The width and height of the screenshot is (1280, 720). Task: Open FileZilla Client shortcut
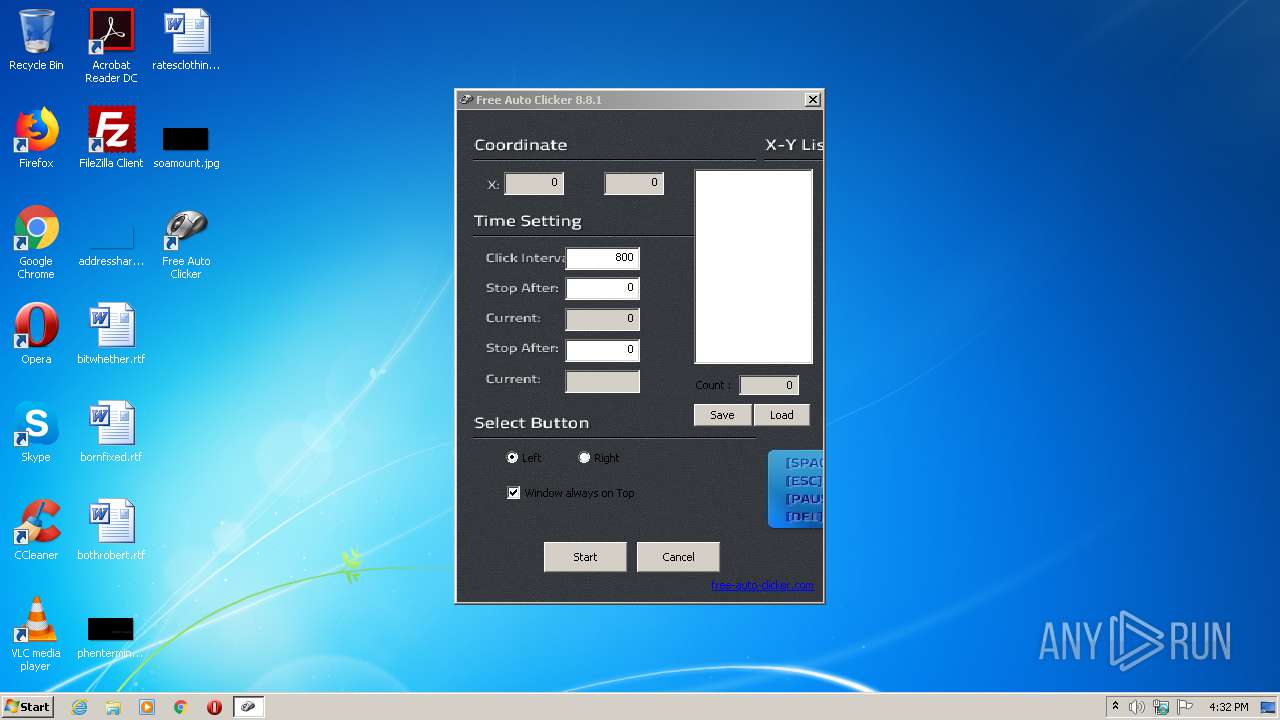pos(111,138)
